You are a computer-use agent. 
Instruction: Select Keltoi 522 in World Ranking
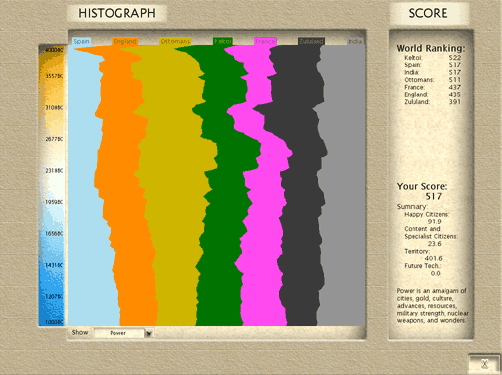(432, 58)
